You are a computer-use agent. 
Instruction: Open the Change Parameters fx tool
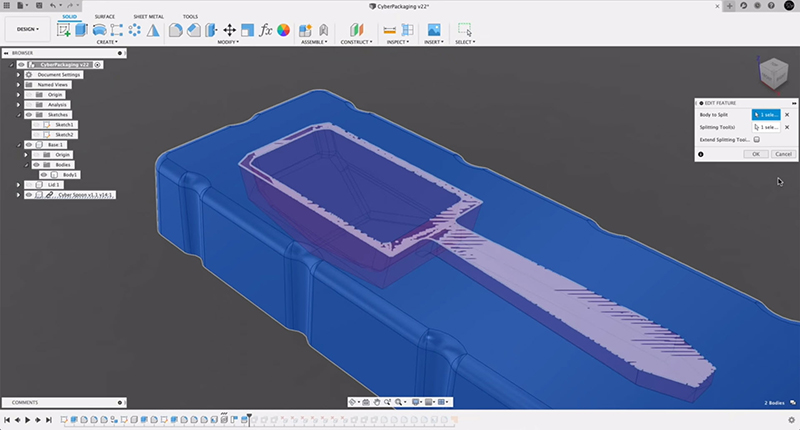[x=265, y=30]
